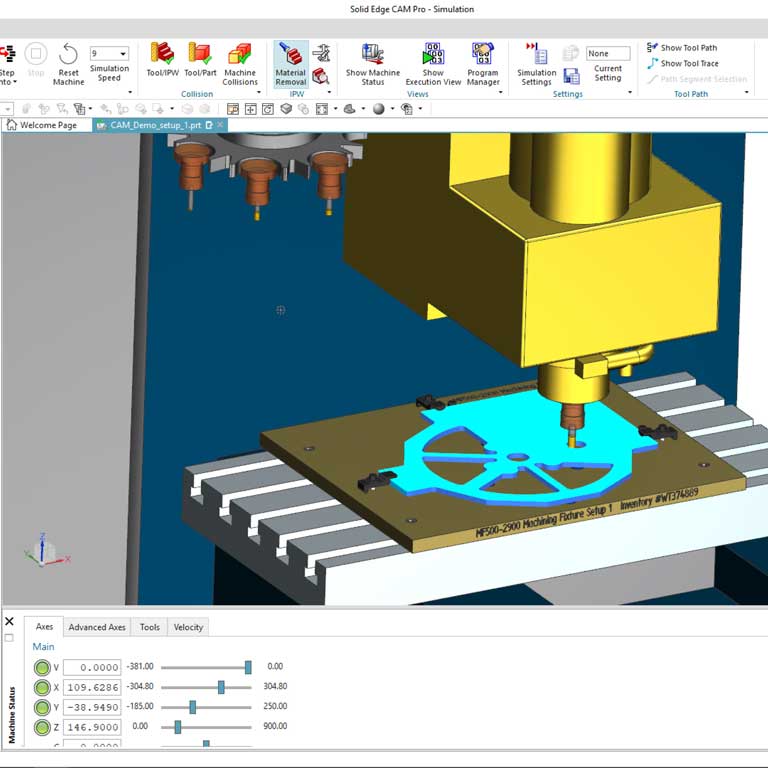
Task: Close the CAM_Demo_setup_1.prt tab
Action: click(220, 125)
